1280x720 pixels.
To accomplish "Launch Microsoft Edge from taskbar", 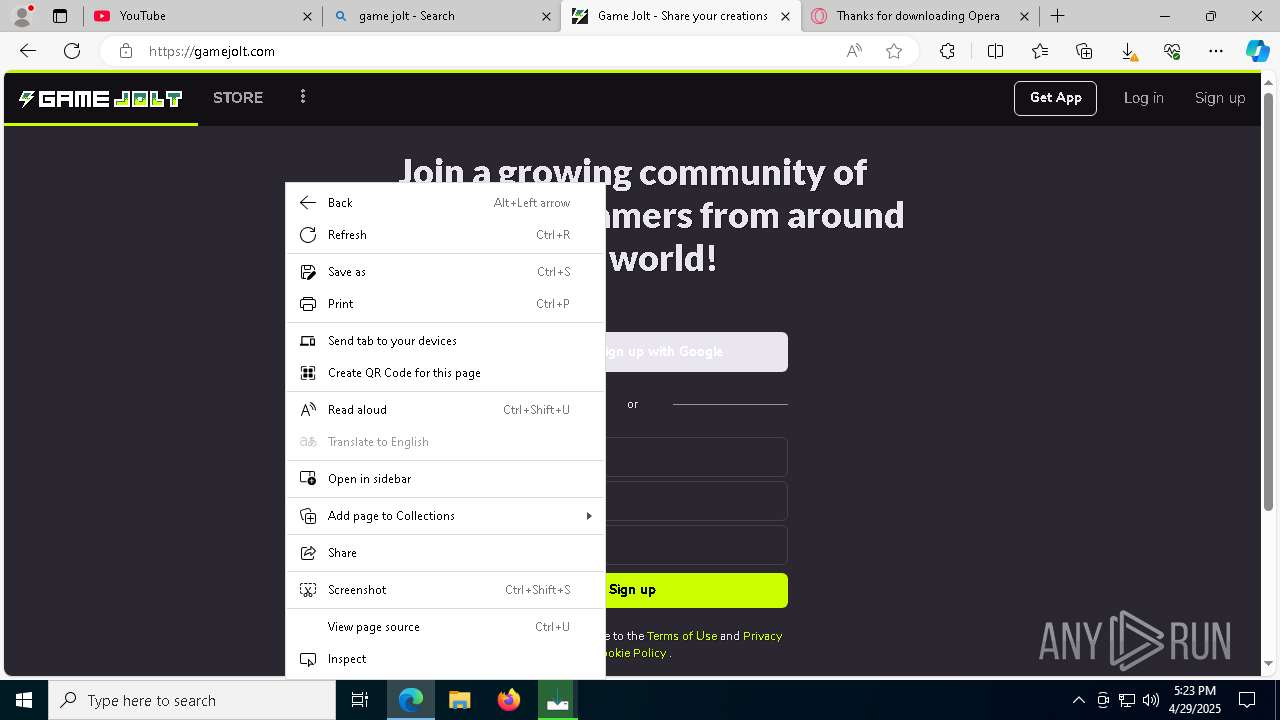I will (411, 700).
